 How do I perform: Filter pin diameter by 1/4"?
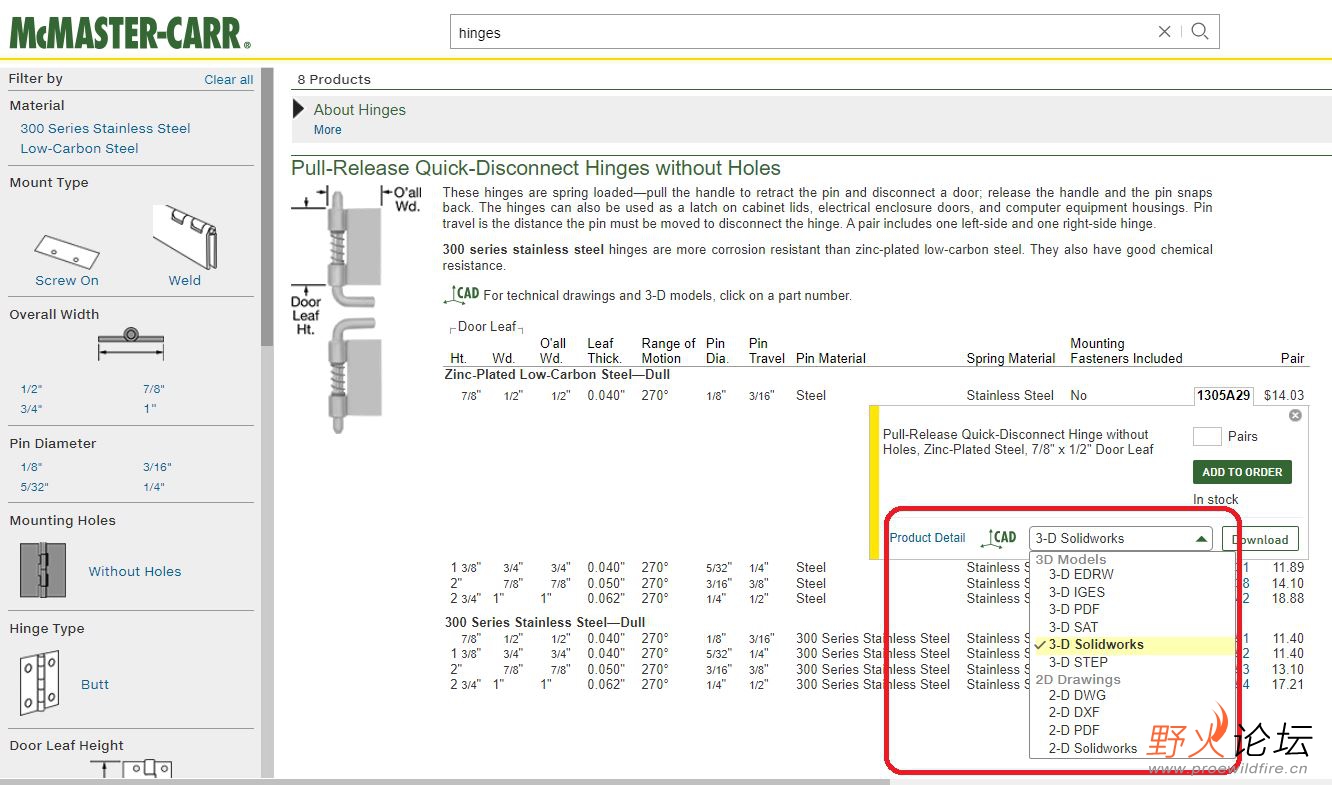pos(154,487)
